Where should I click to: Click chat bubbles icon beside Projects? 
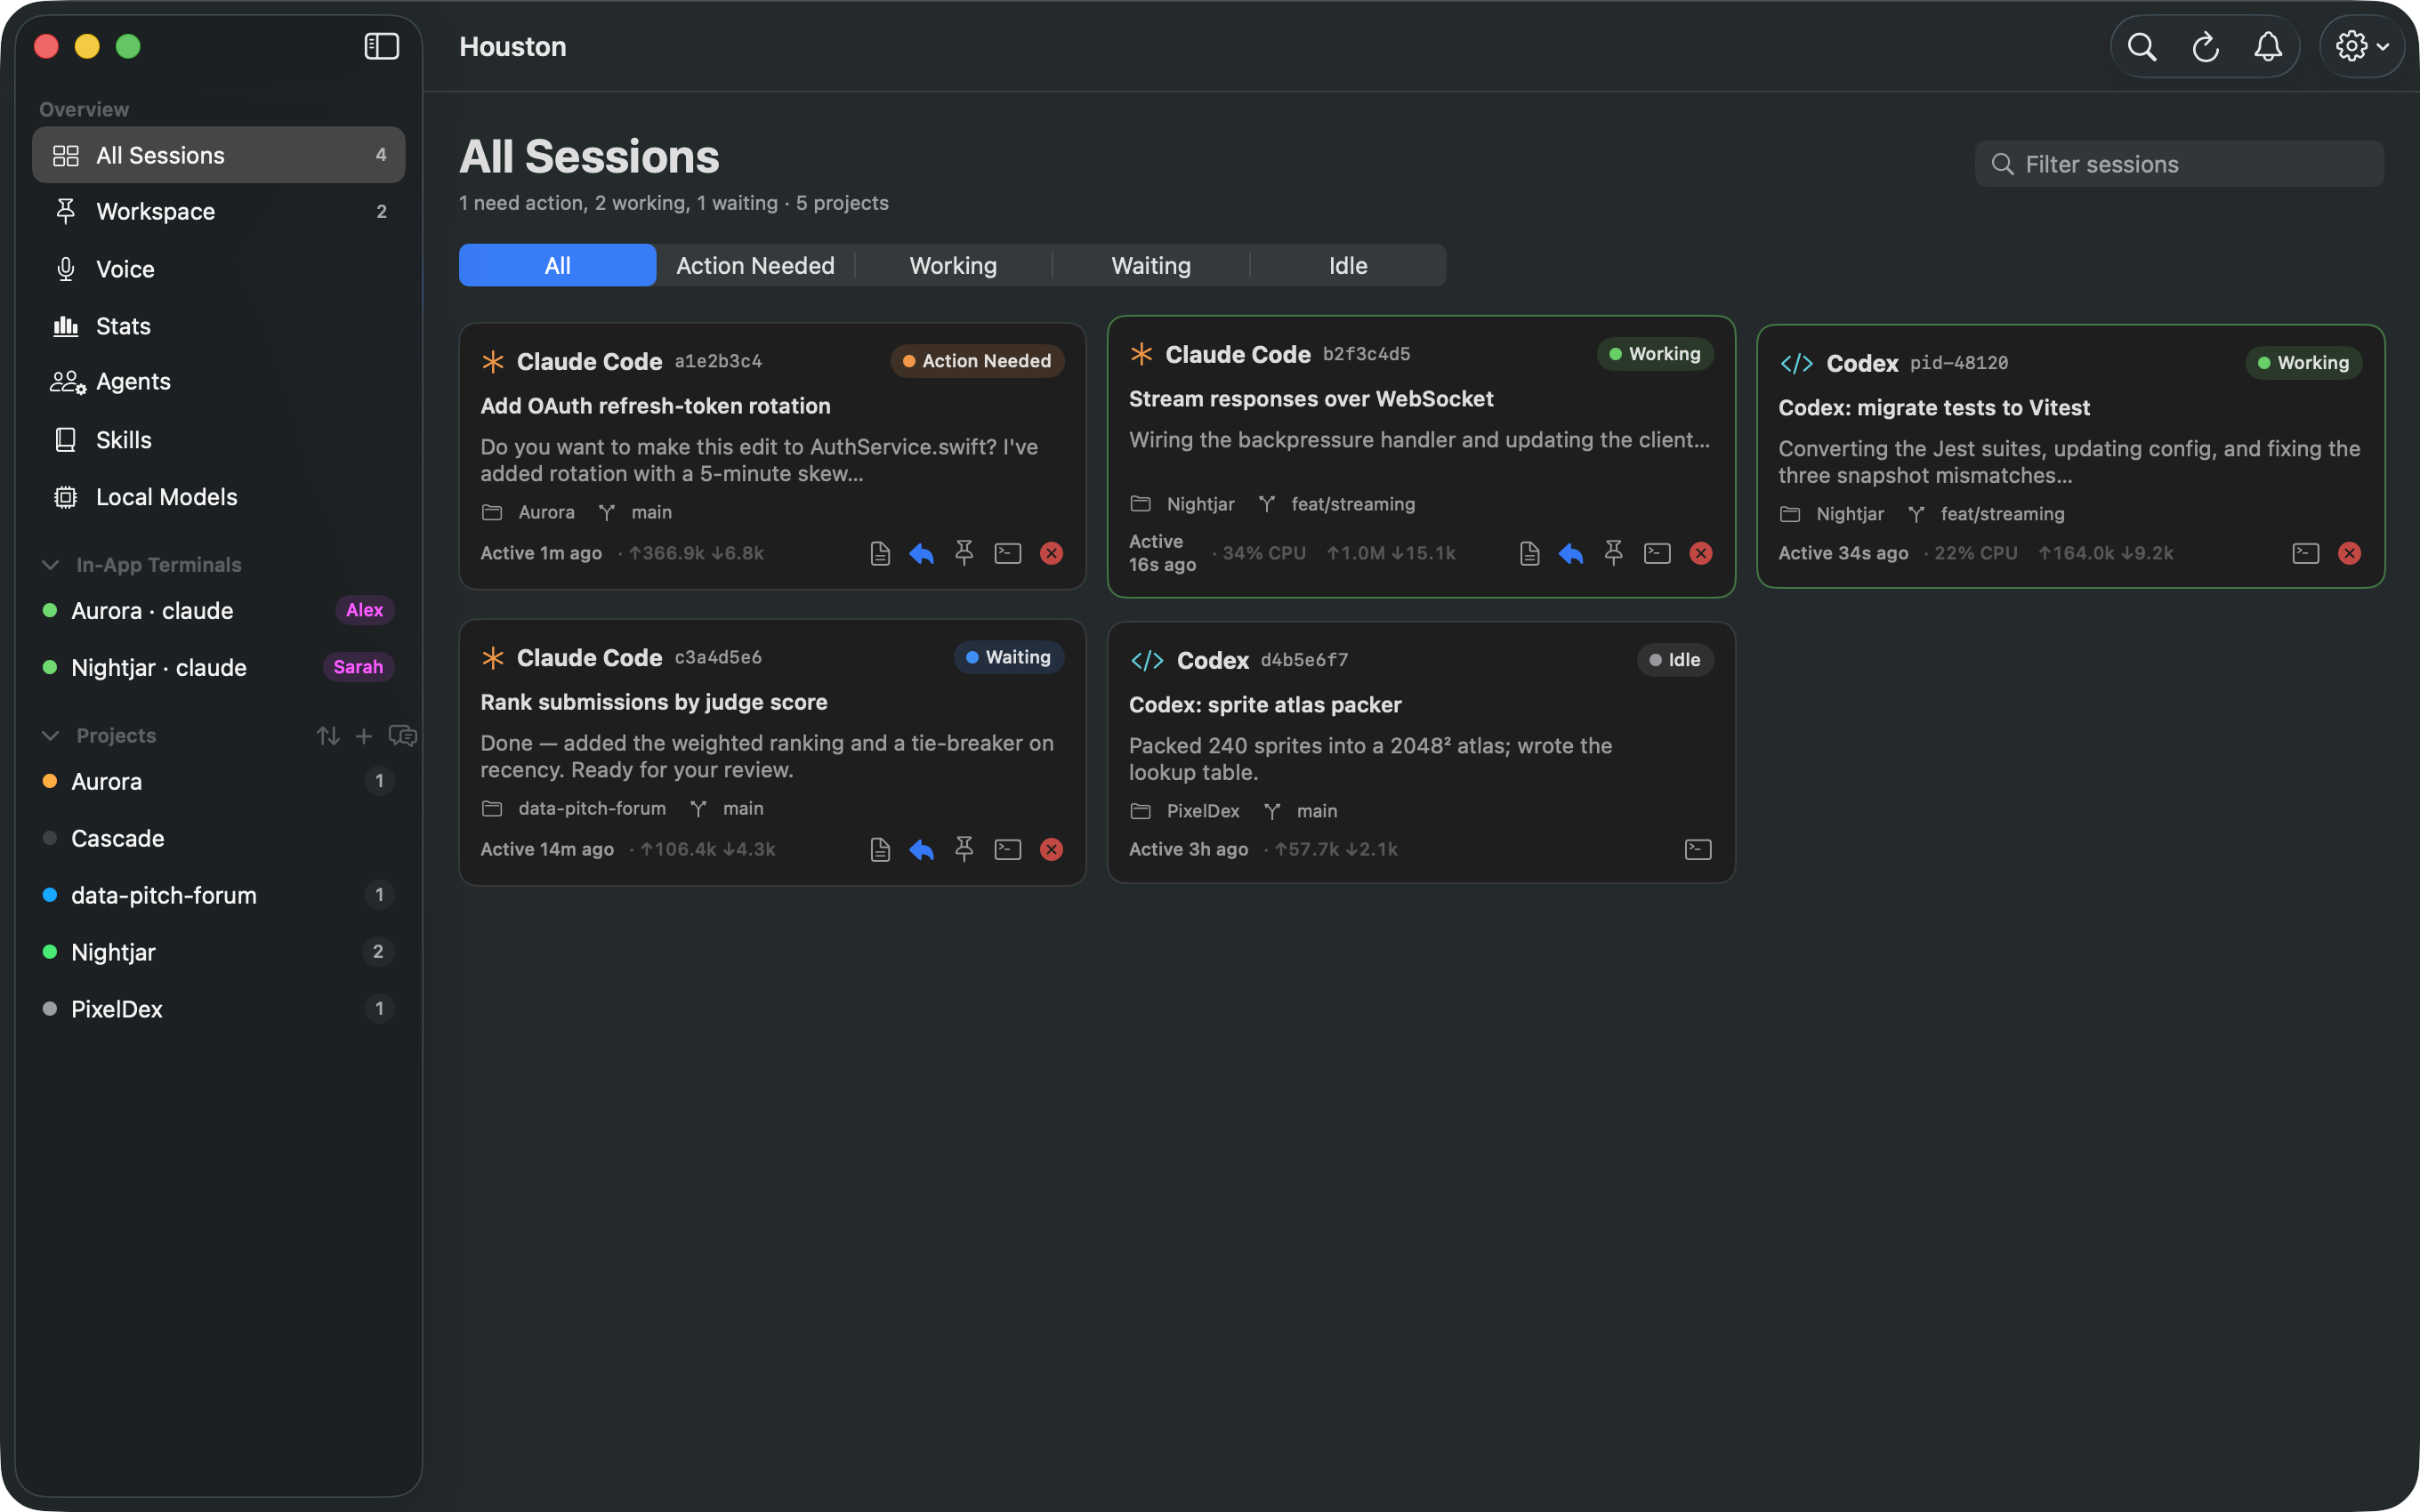click(402, 736)
